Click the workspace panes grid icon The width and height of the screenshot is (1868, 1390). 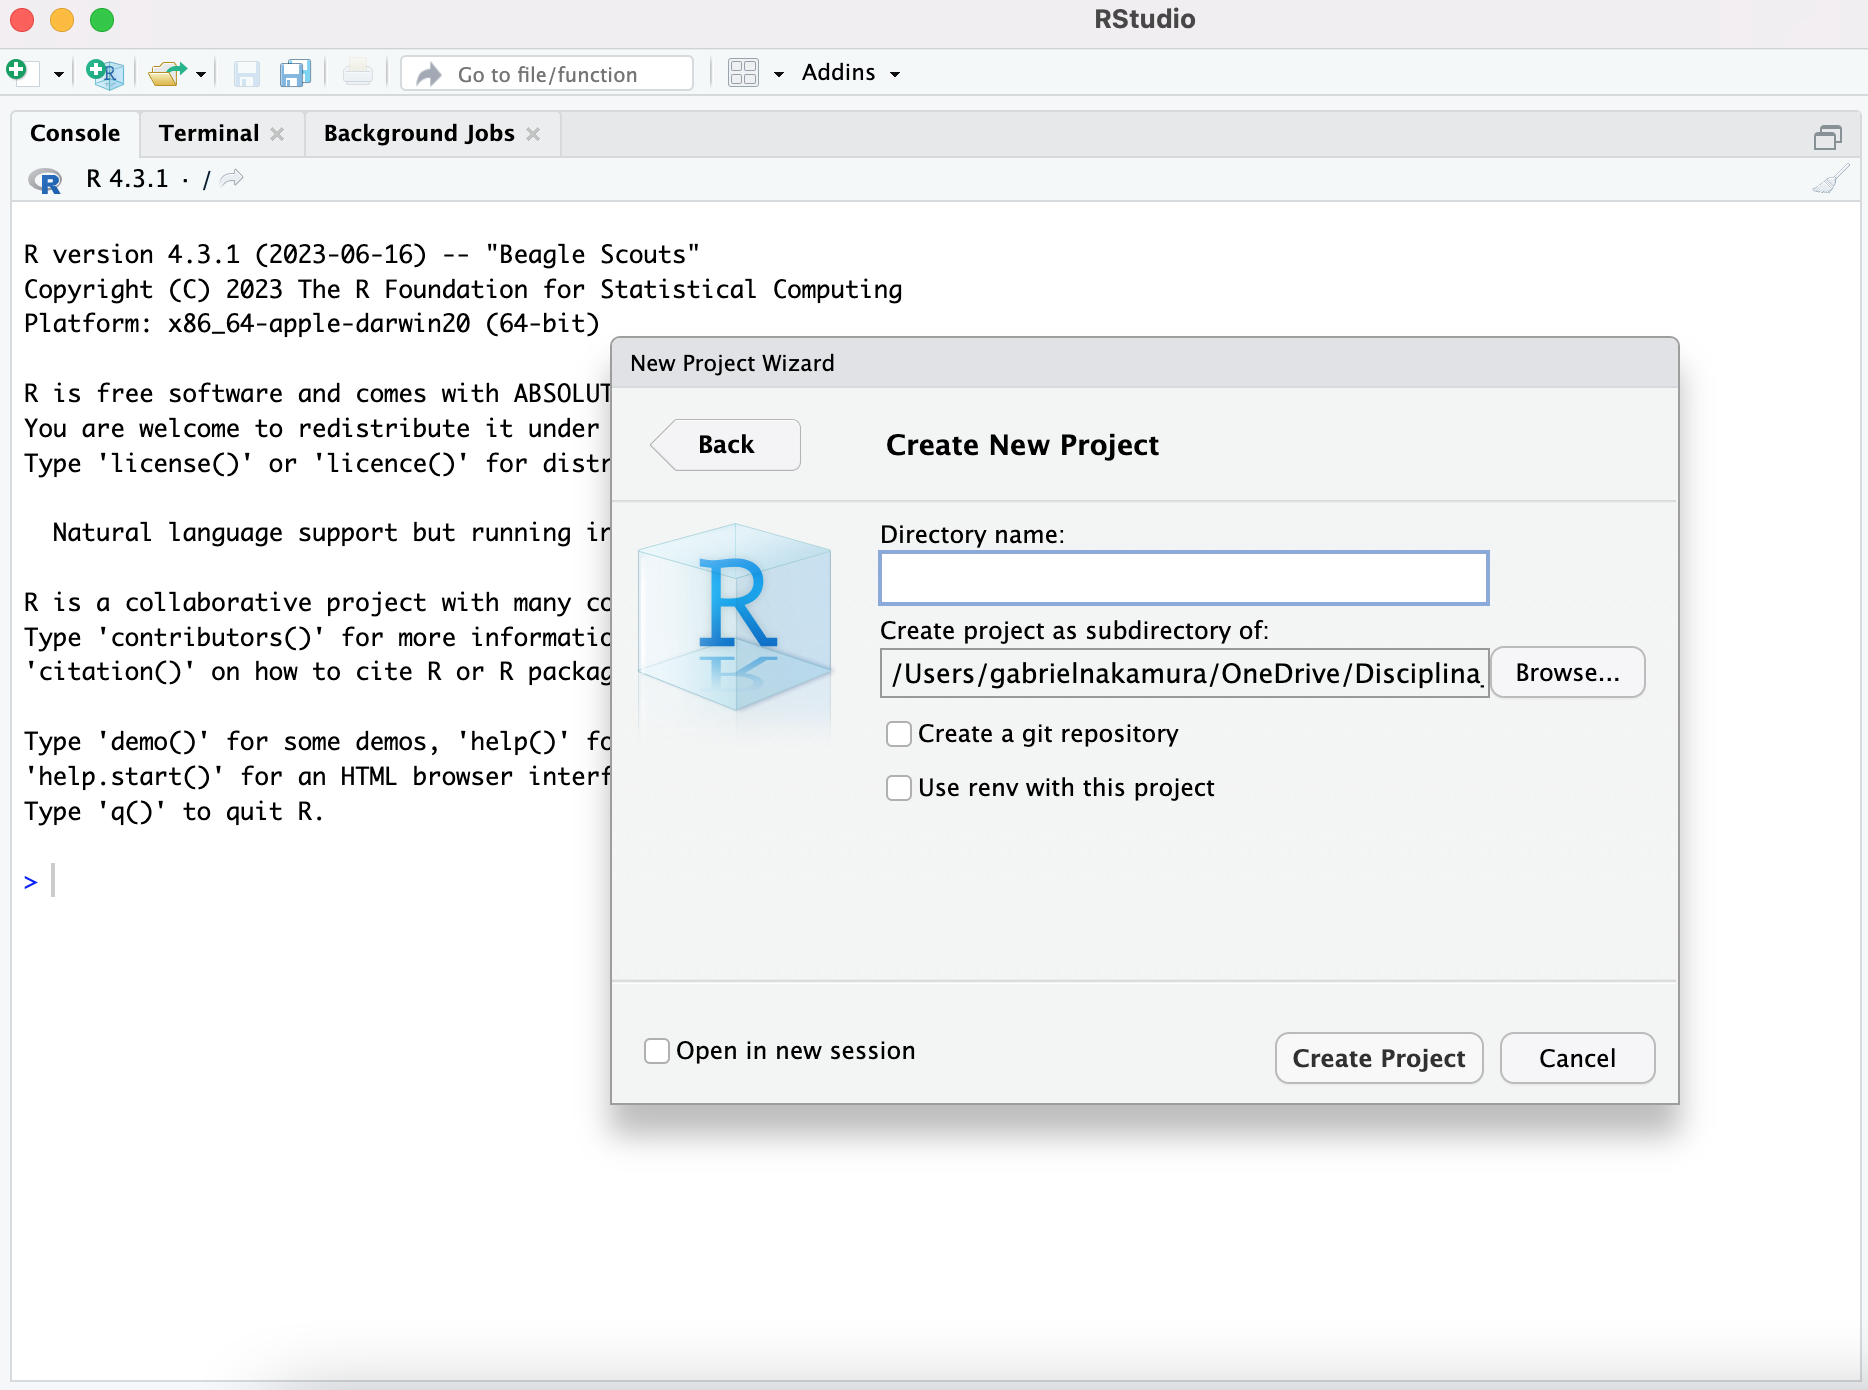point(743,73)
